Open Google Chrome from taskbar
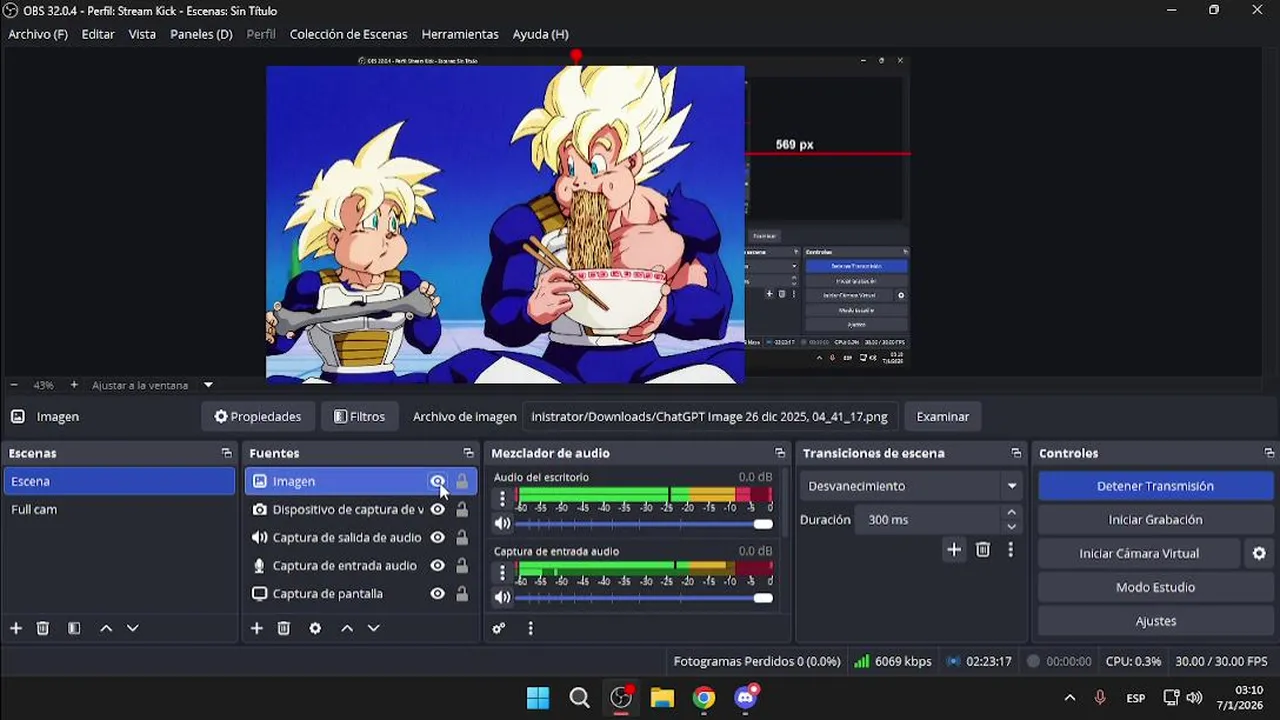 tap(704, 698)
